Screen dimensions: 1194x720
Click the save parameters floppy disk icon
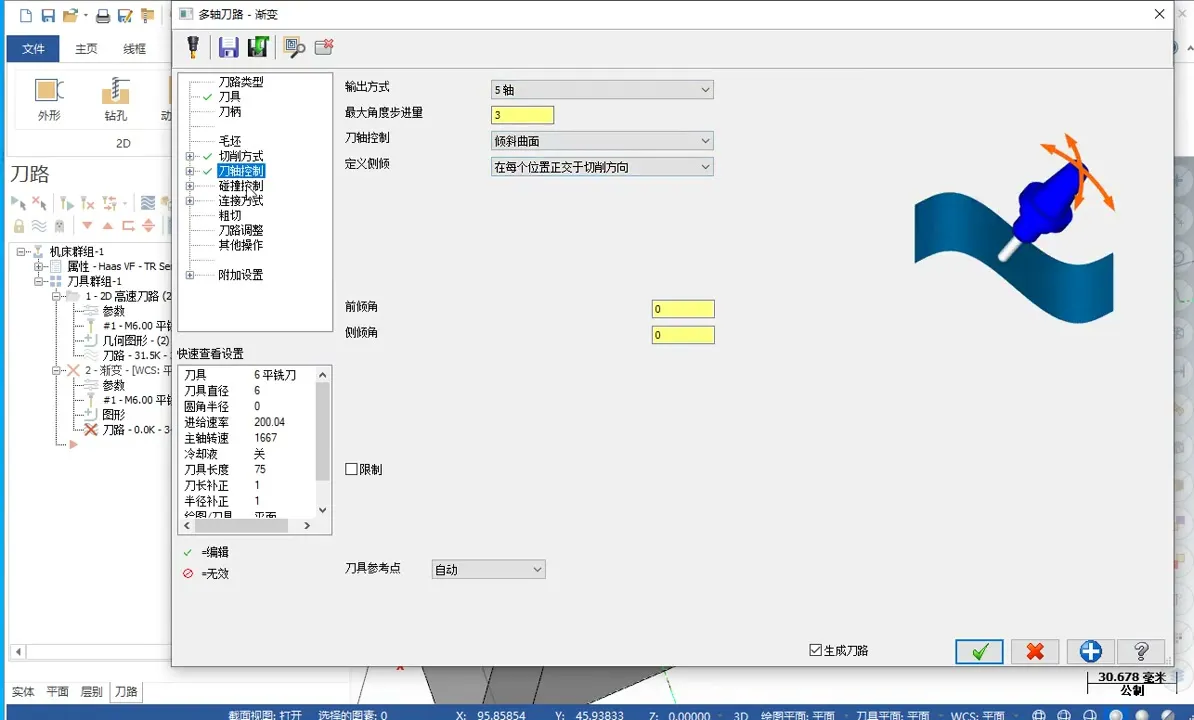[229, 46]
